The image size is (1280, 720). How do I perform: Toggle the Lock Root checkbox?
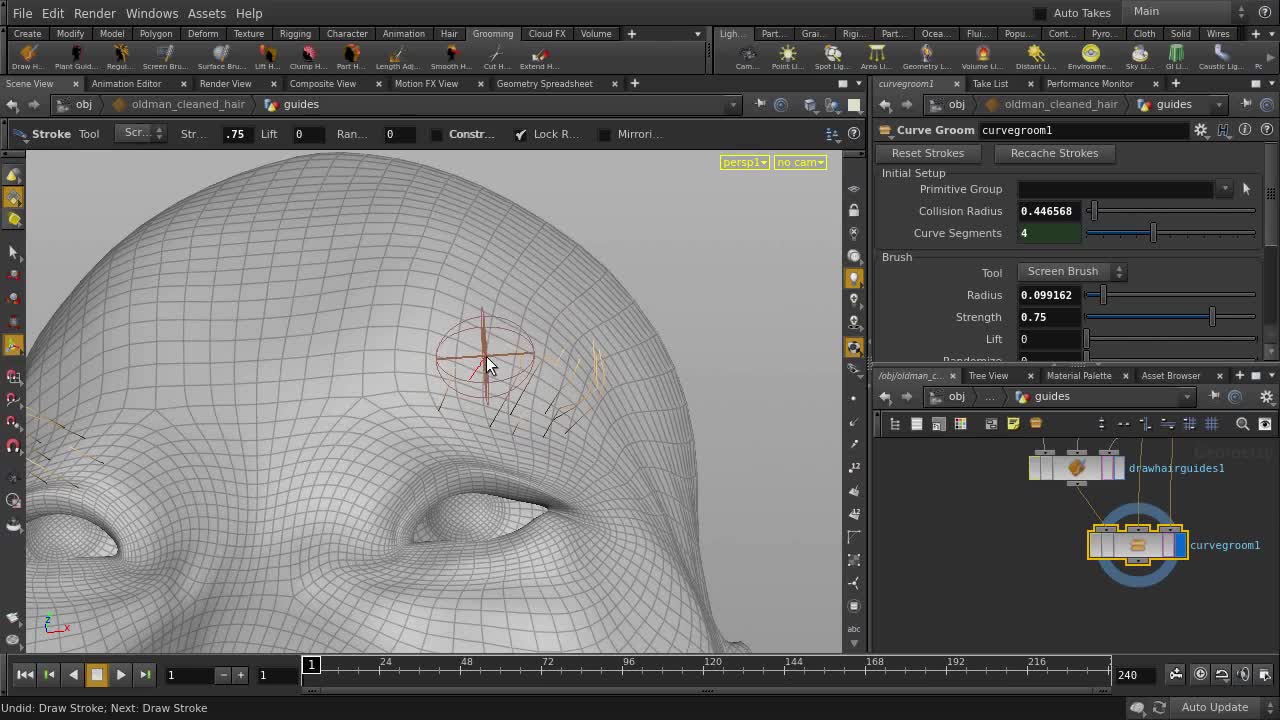coord(521,134)
